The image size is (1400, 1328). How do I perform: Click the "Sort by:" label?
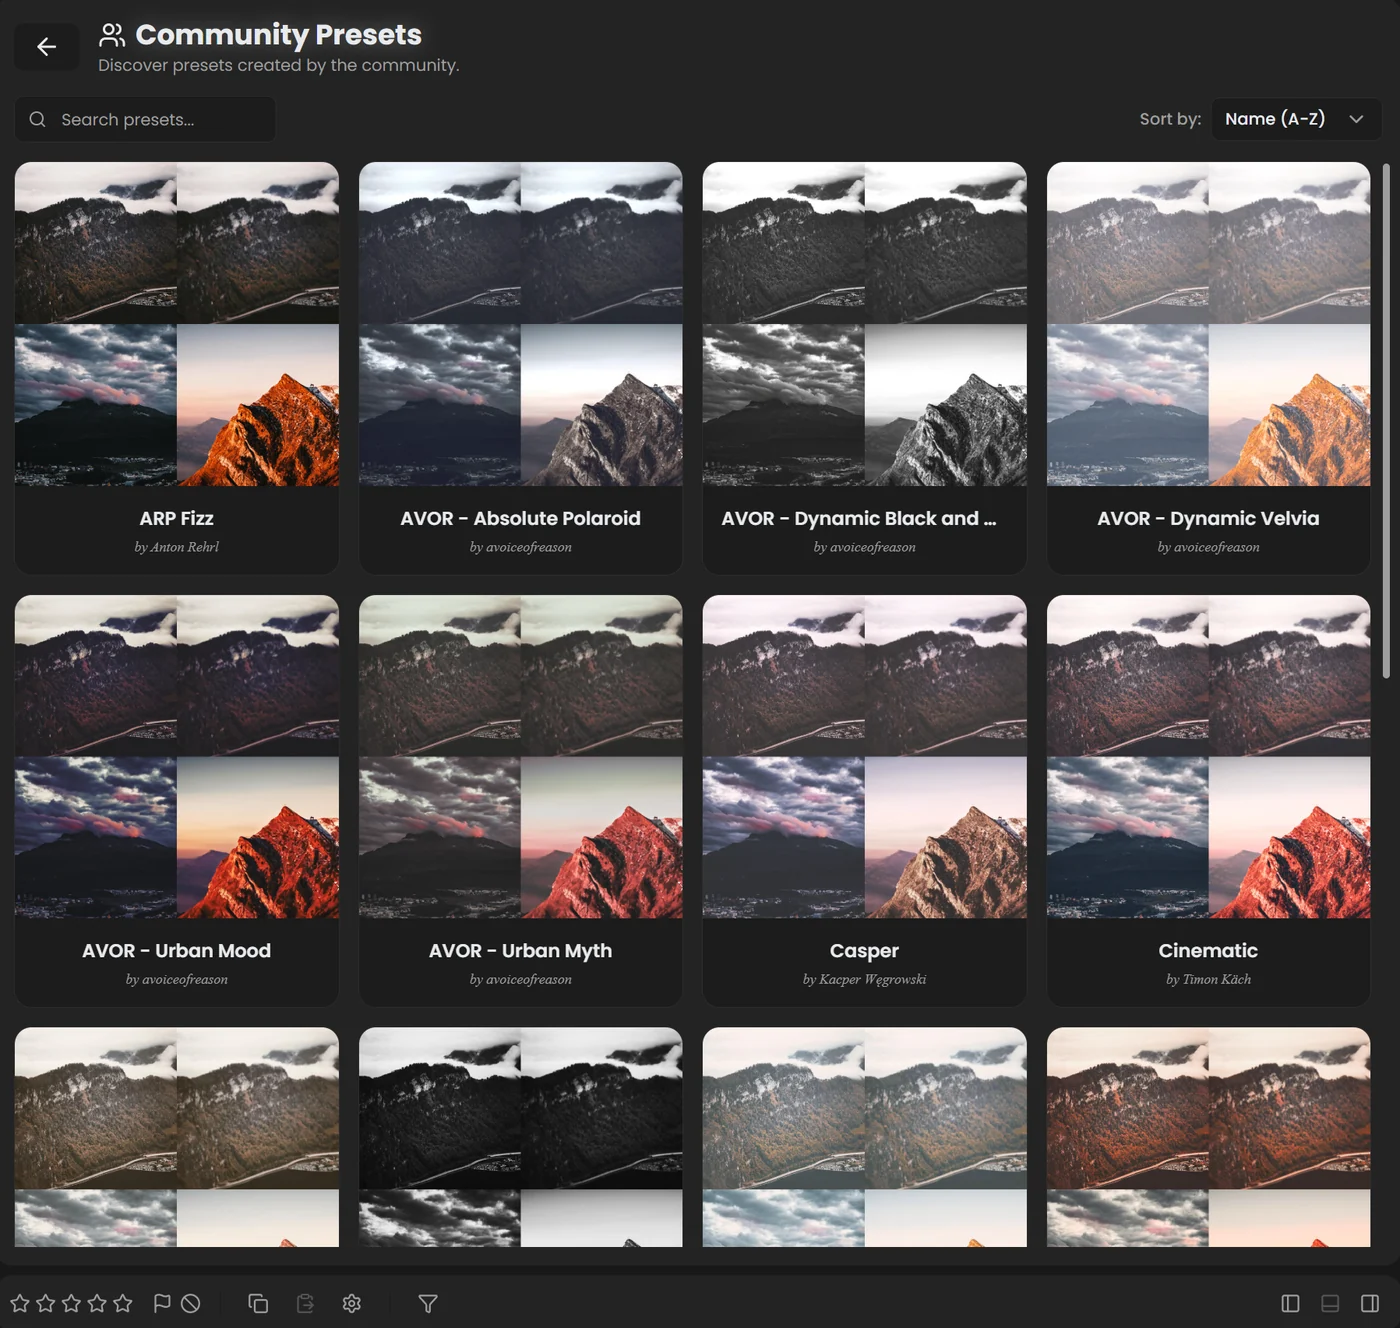tap(1170, 119)
